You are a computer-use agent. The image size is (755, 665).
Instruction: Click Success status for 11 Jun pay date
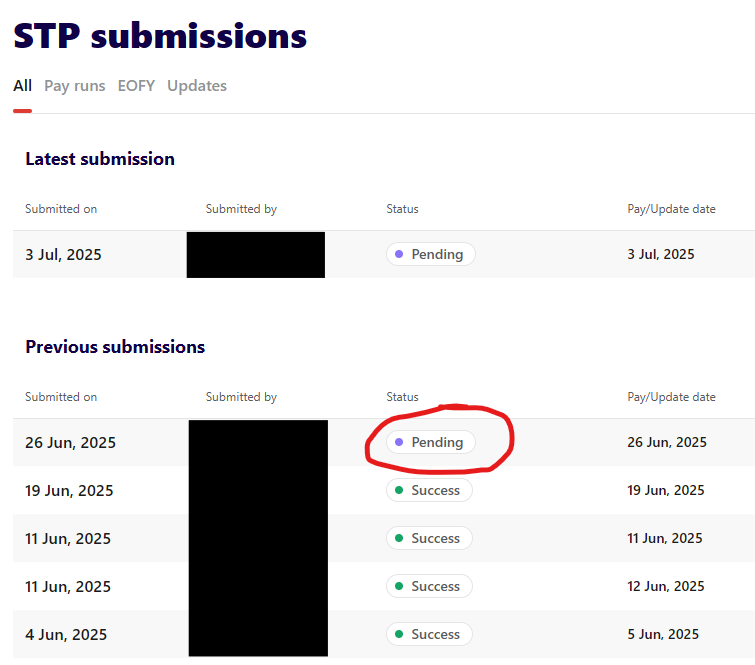coord(429,538)
